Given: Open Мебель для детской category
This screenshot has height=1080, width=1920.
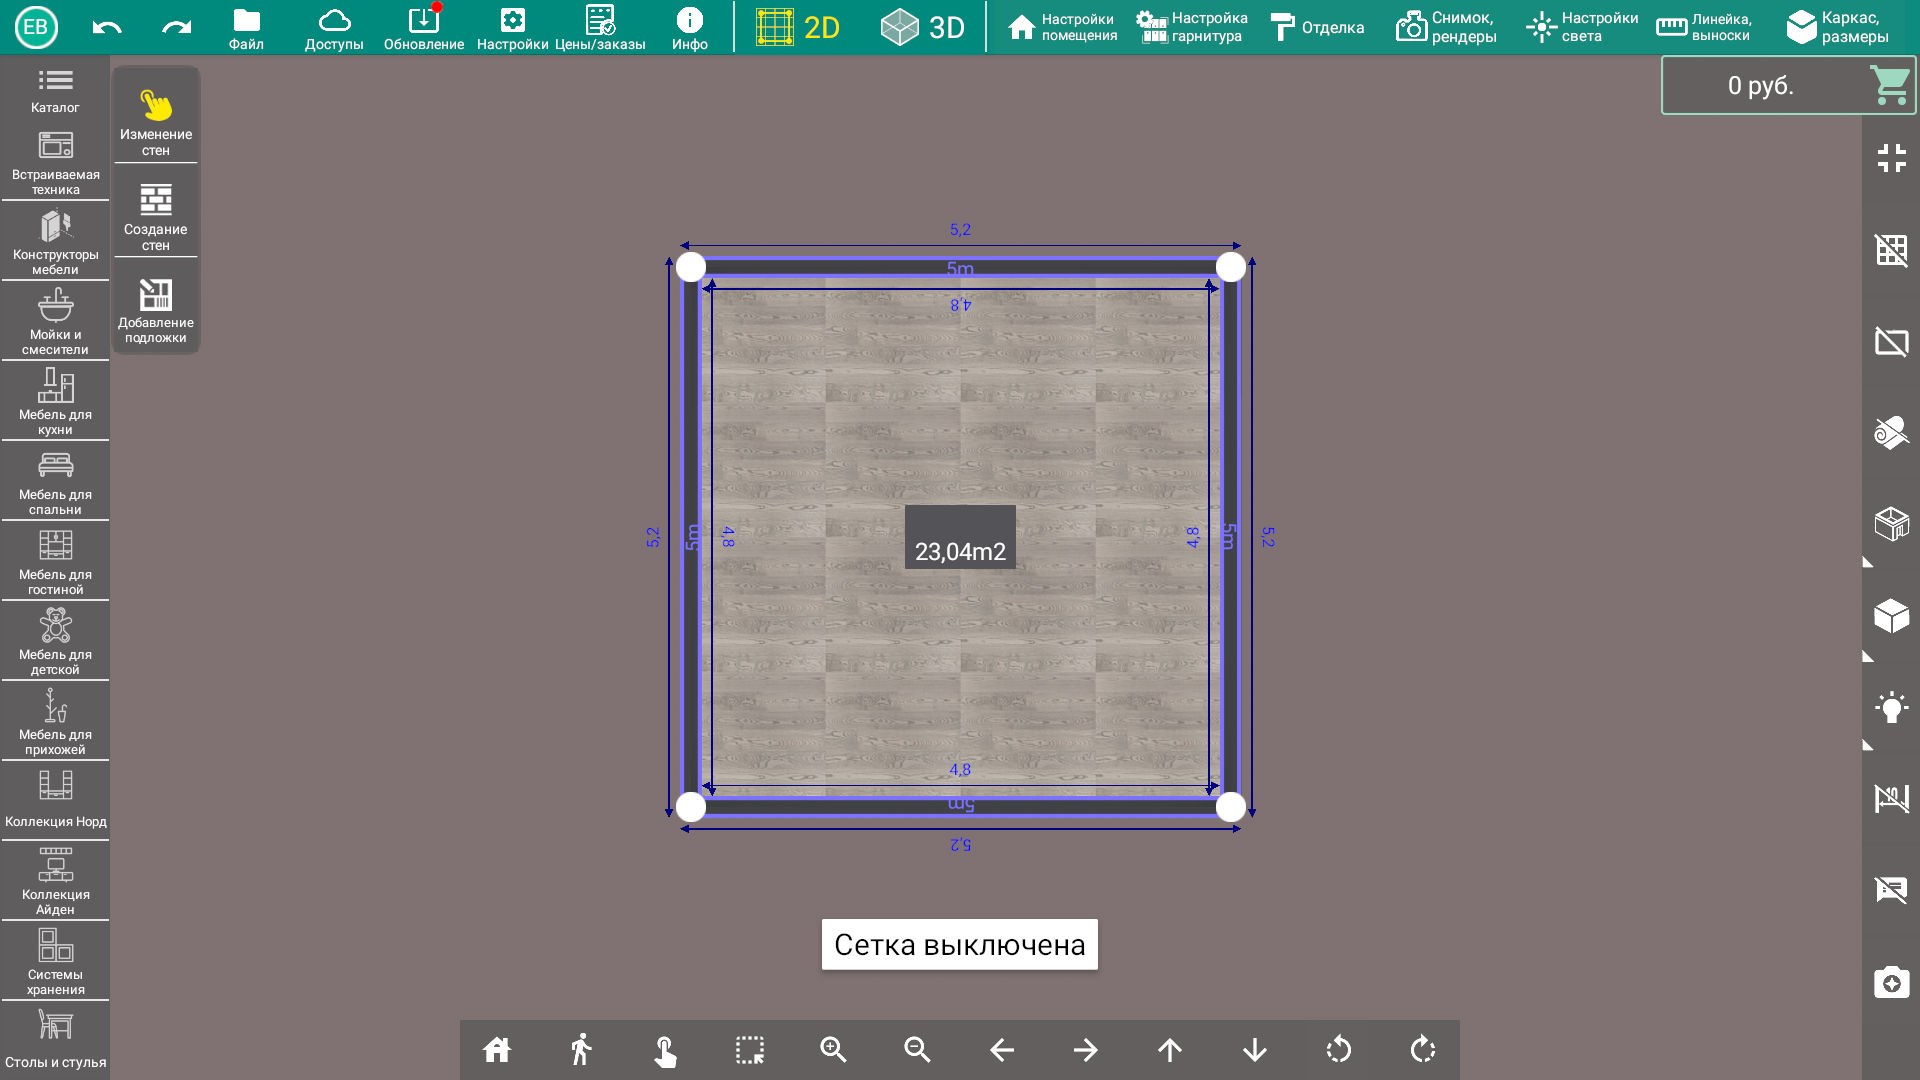Looking at the screenshot, I should tap(55, 641).
